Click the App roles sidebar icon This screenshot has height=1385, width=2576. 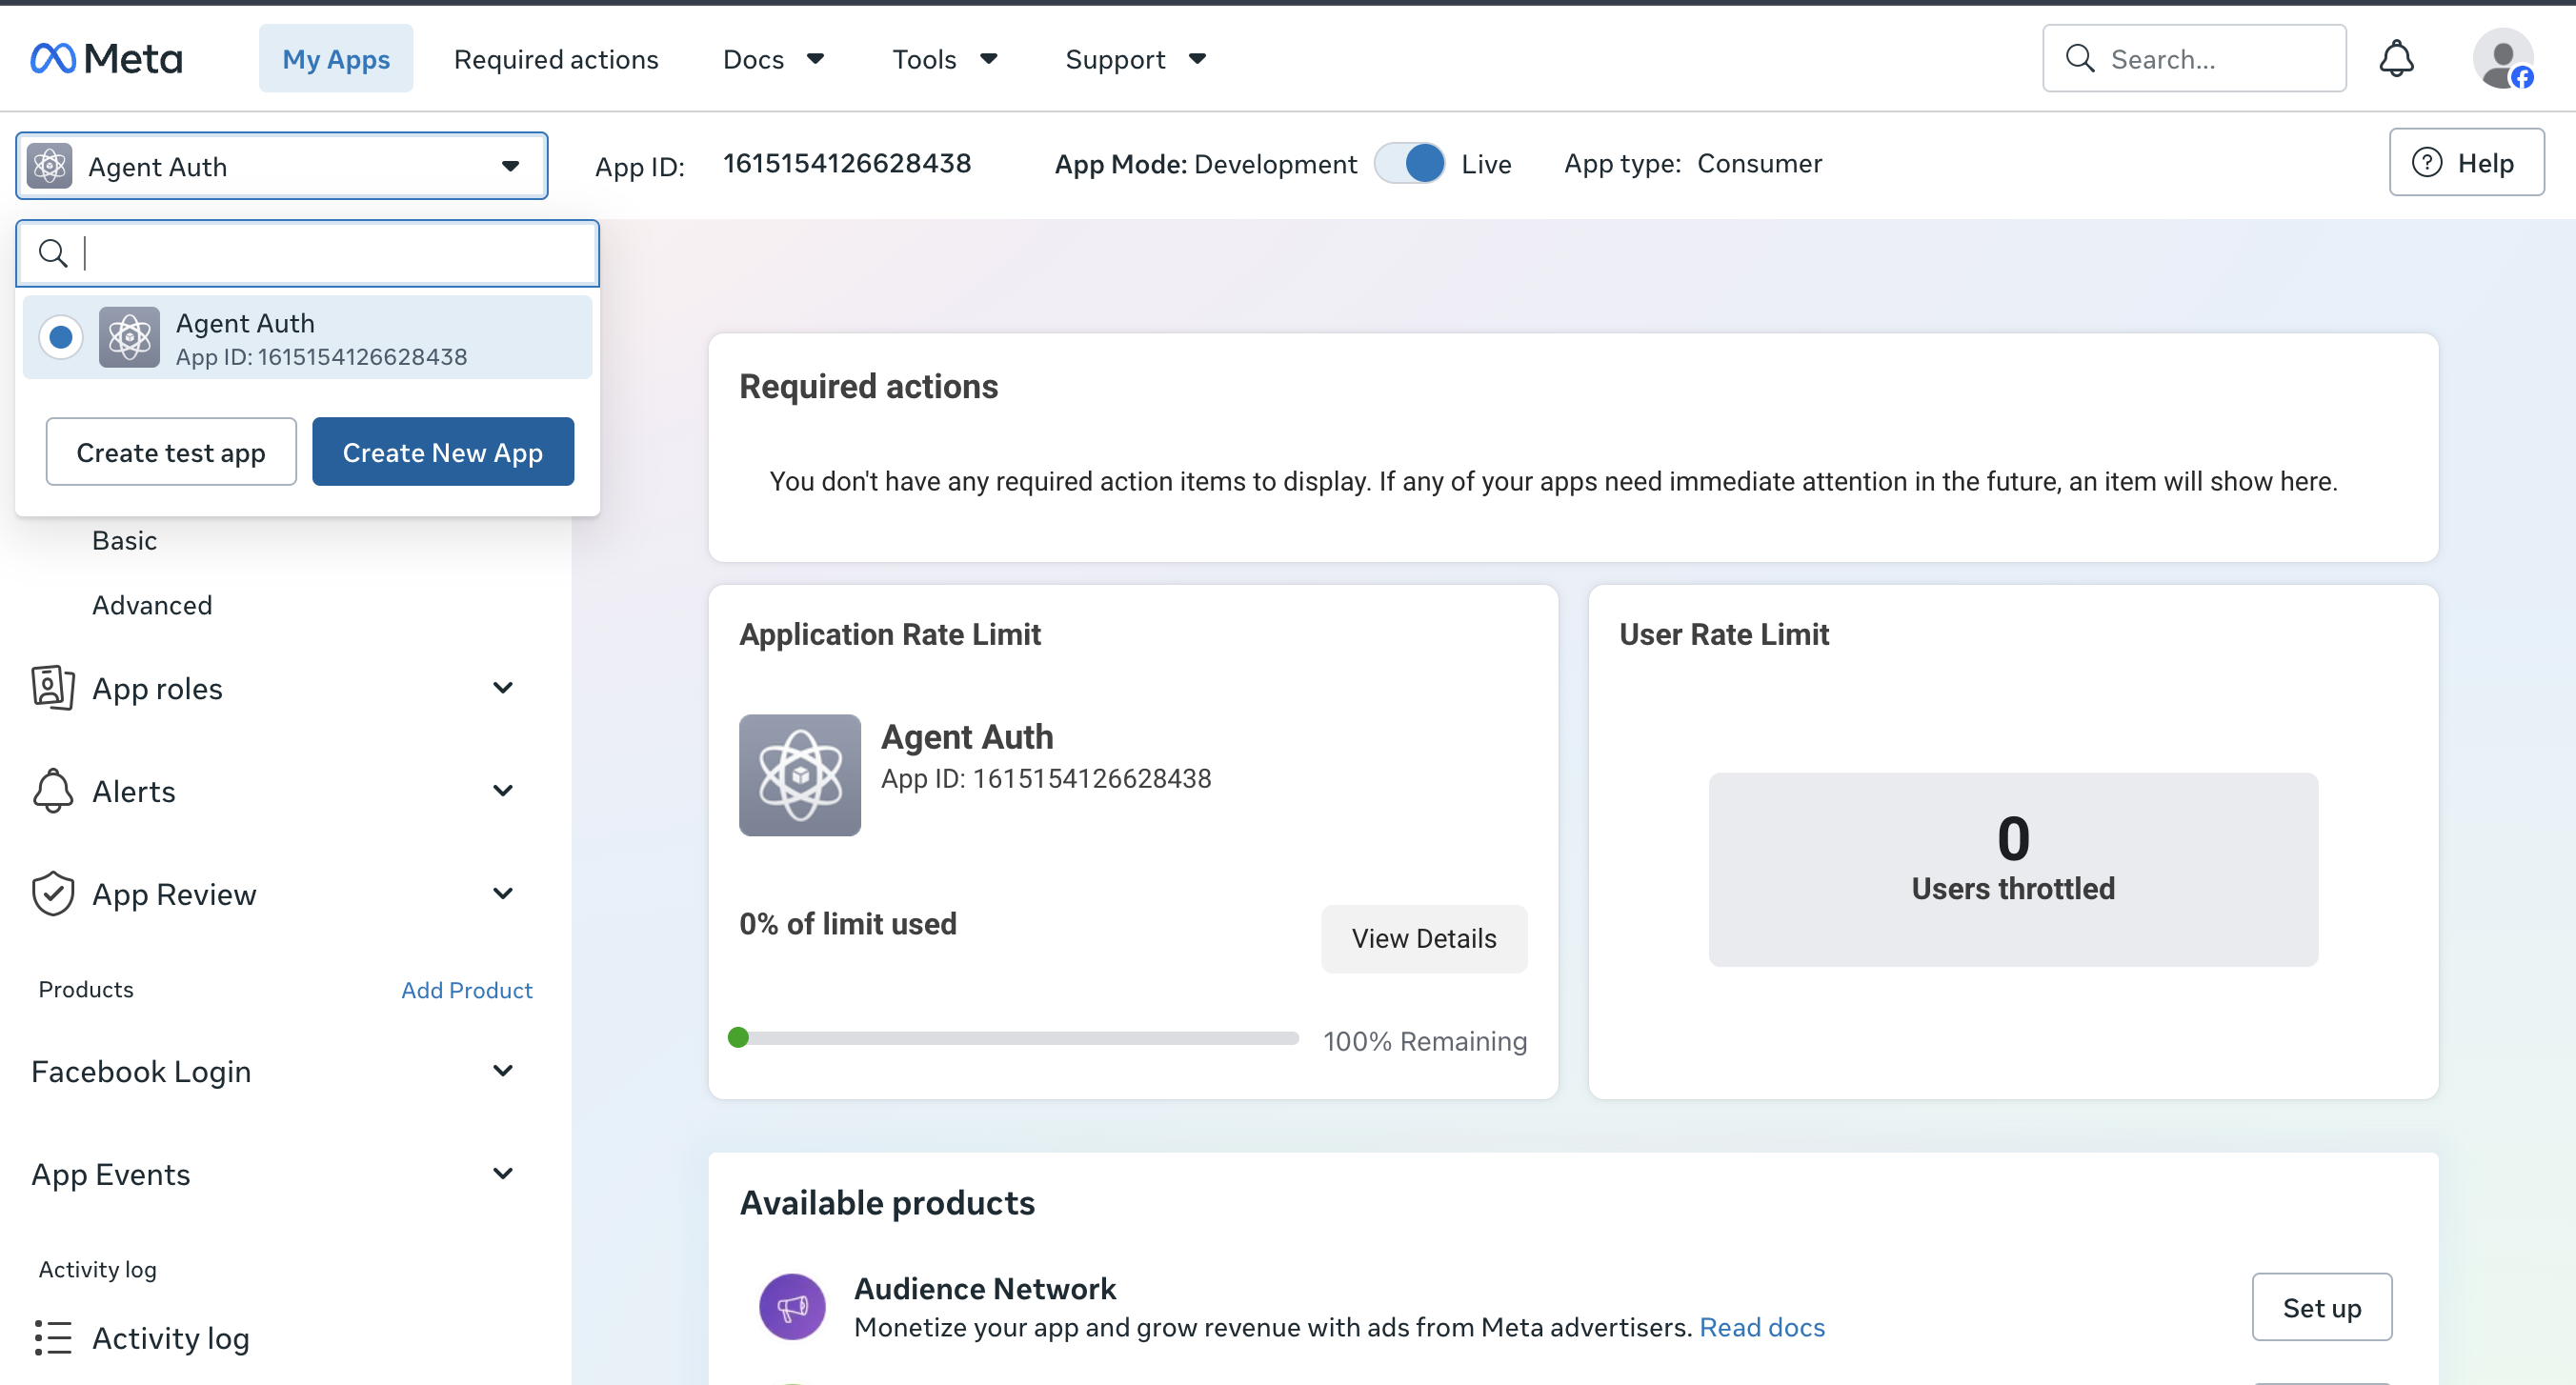[53, 688]
